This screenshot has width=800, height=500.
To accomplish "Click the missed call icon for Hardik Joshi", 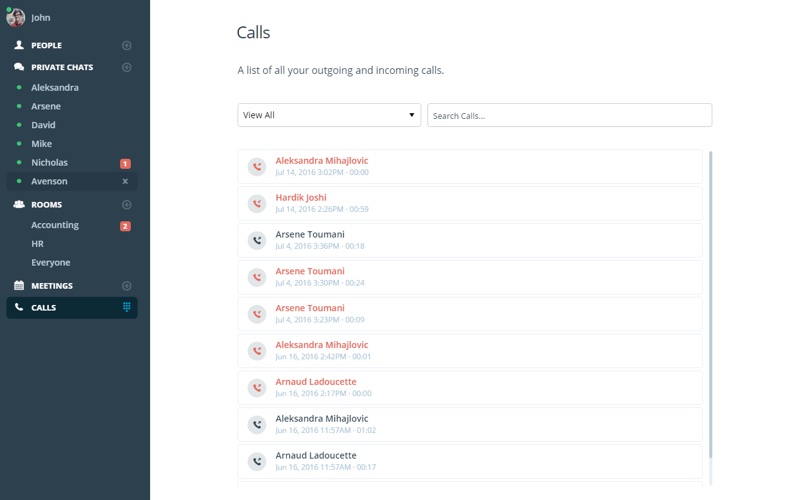I will click(x=257, y=204).
